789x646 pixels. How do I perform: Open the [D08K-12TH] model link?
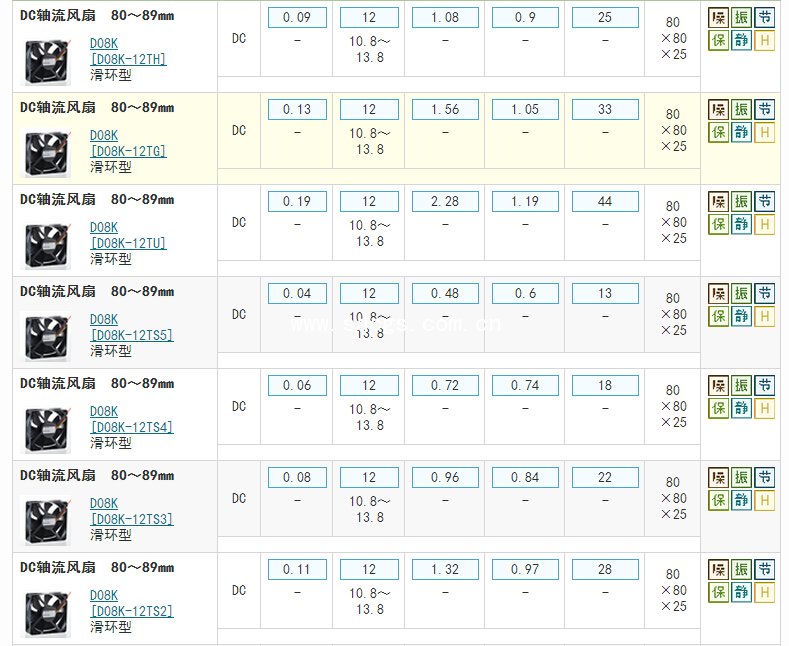pos(128,59)
